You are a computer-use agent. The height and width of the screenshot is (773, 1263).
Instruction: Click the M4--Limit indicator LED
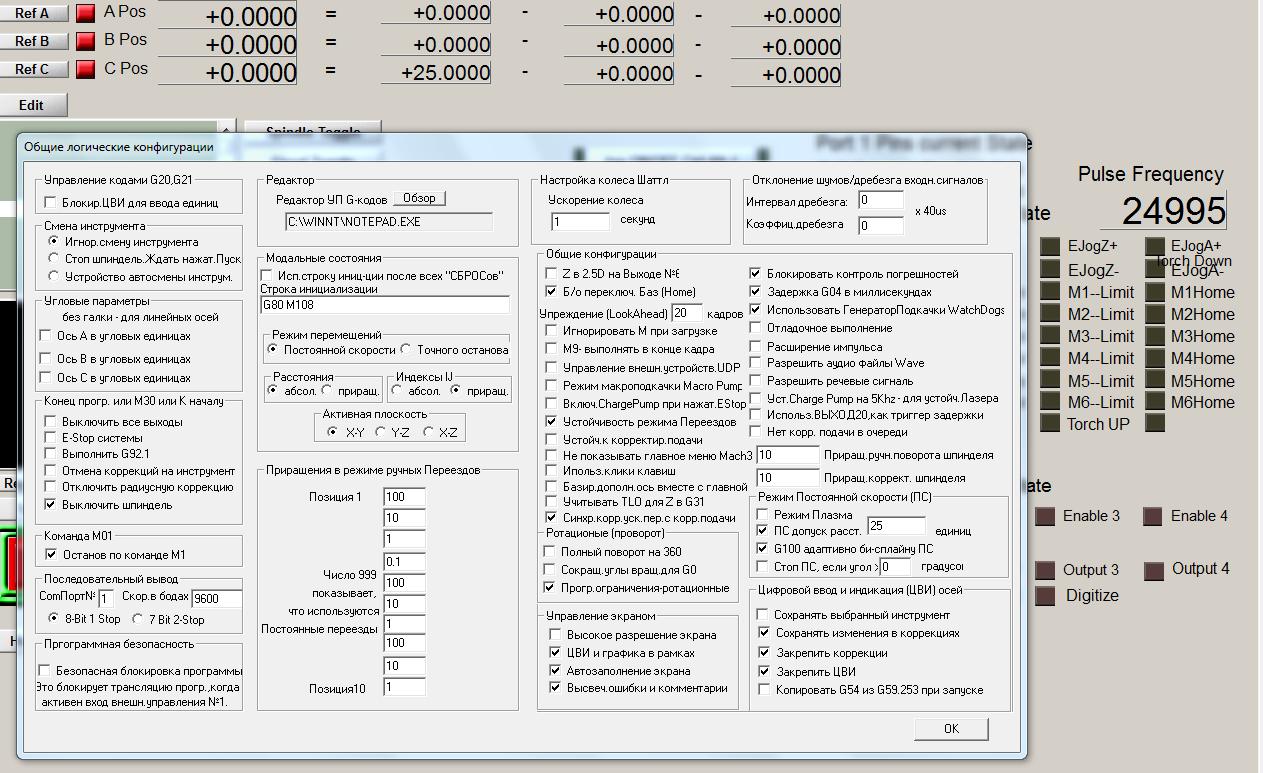pyautogui.click(x=1049, y=358)
